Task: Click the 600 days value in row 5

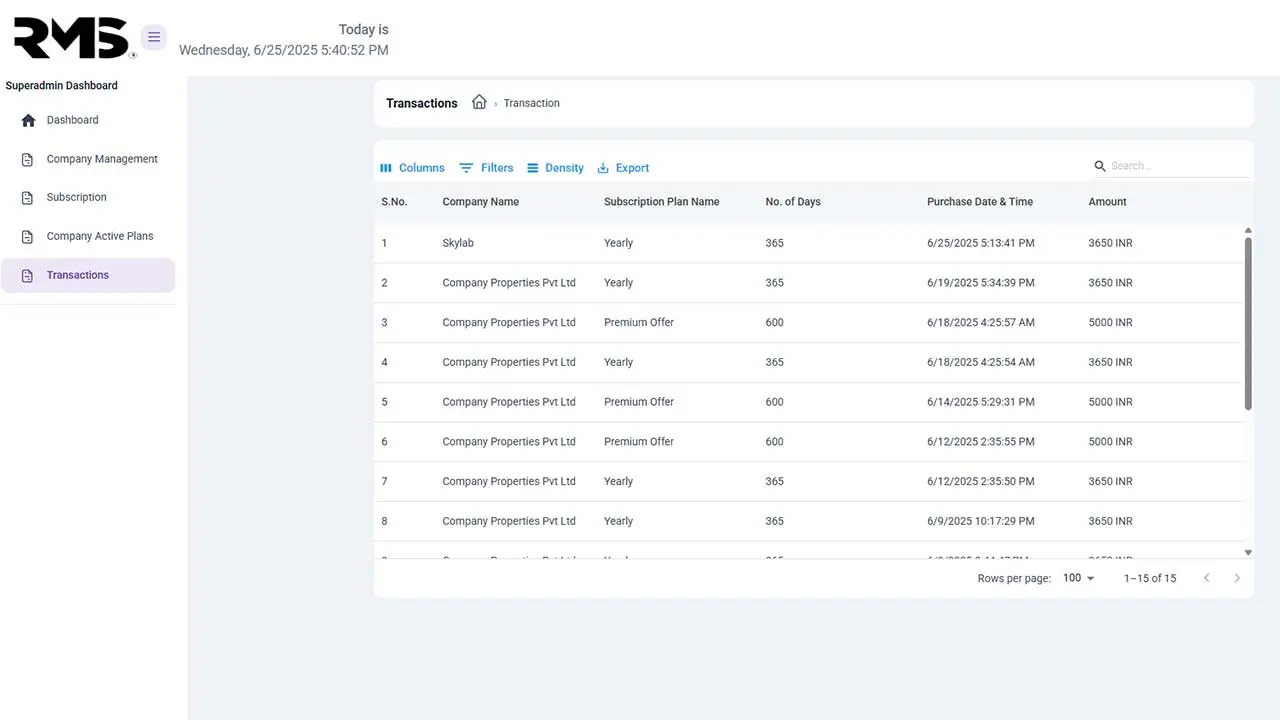Action: point(774,402)
